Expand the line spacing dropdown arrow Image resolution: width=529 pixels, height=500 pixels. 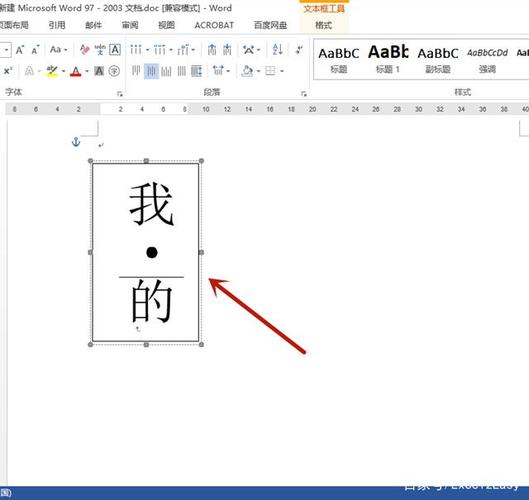[x=228, y=71]
